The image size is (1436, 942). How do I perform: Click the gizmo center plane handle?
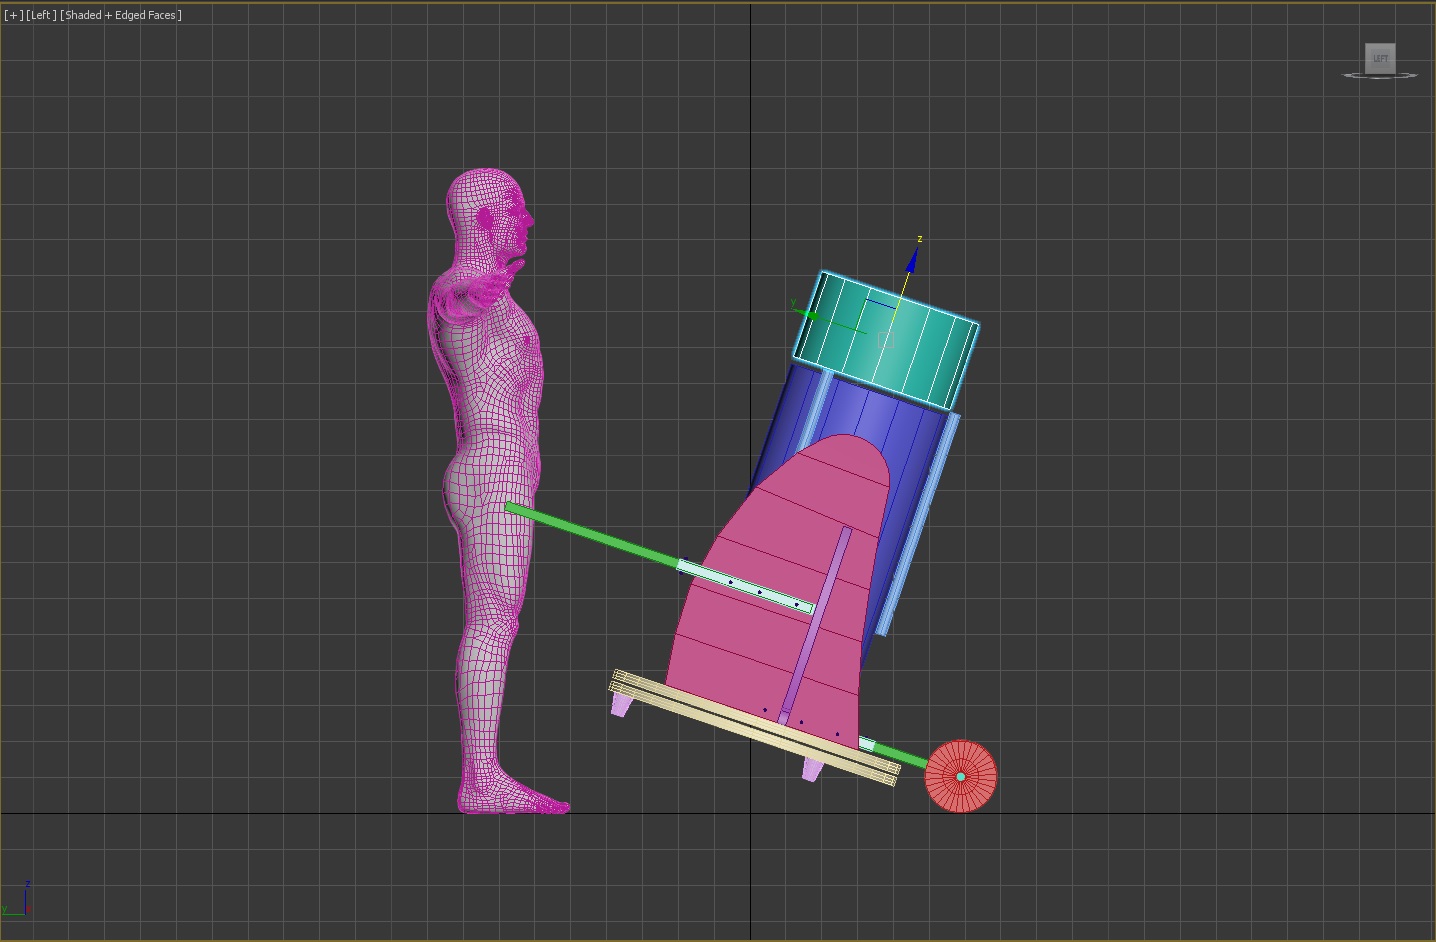884,340
